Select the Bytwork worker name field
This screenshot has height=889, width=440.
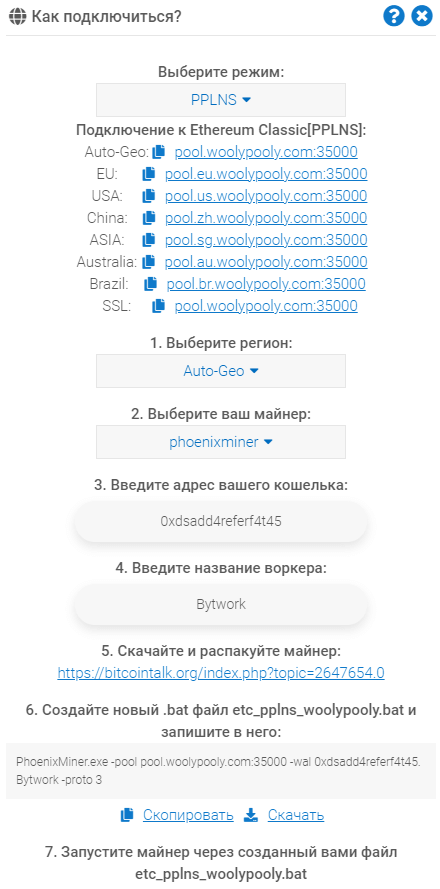click(221, 604)
